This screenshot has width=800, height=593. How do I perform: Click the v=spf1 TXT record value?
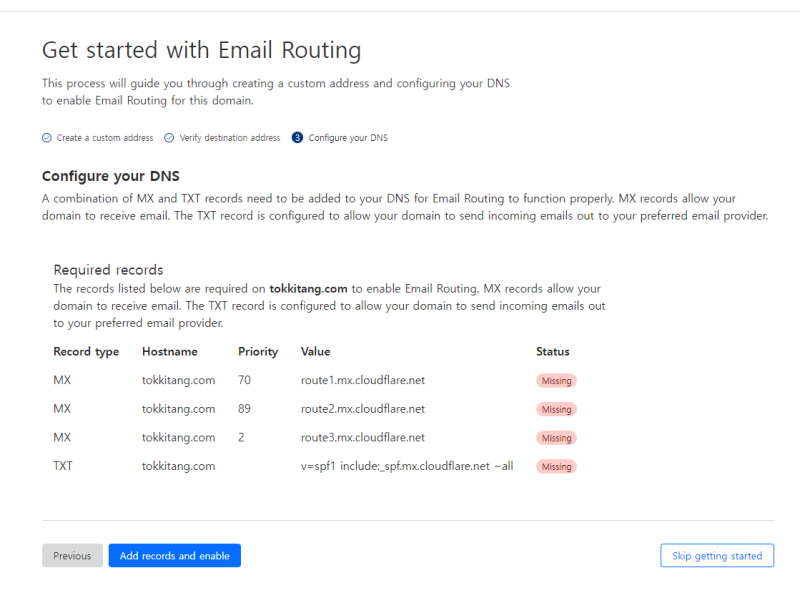(407, 466)
